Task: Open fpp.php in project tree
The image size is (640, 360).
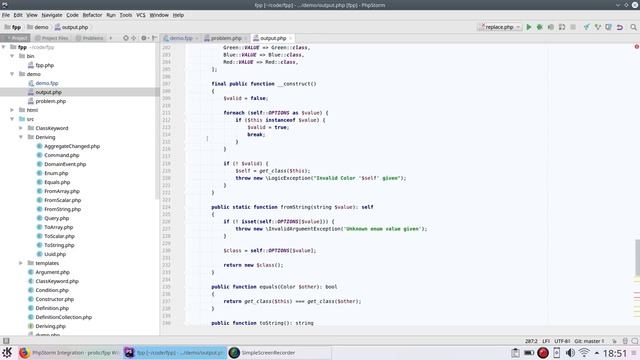Action: [x=44, y=65]
